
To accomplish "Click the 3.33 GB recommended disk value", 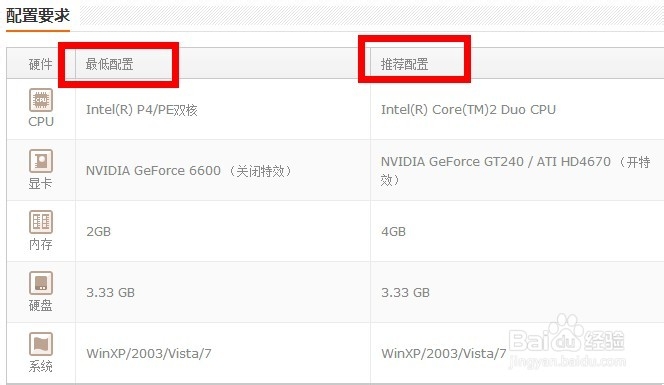I will 405,293.
